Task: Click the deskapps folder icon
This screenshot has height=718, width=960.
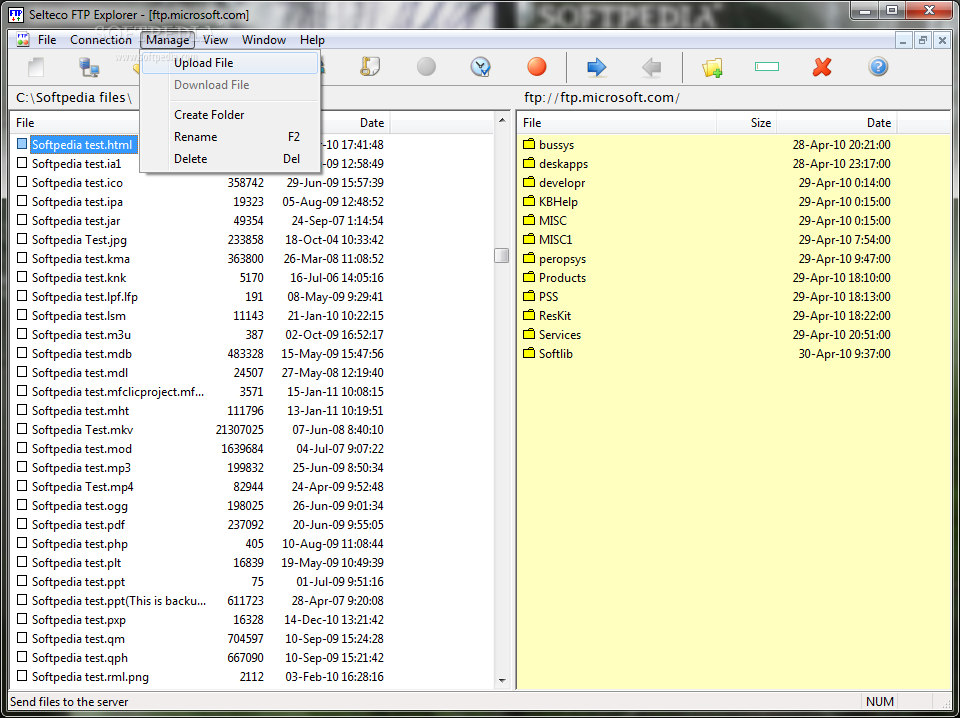Action: (530, 163)
